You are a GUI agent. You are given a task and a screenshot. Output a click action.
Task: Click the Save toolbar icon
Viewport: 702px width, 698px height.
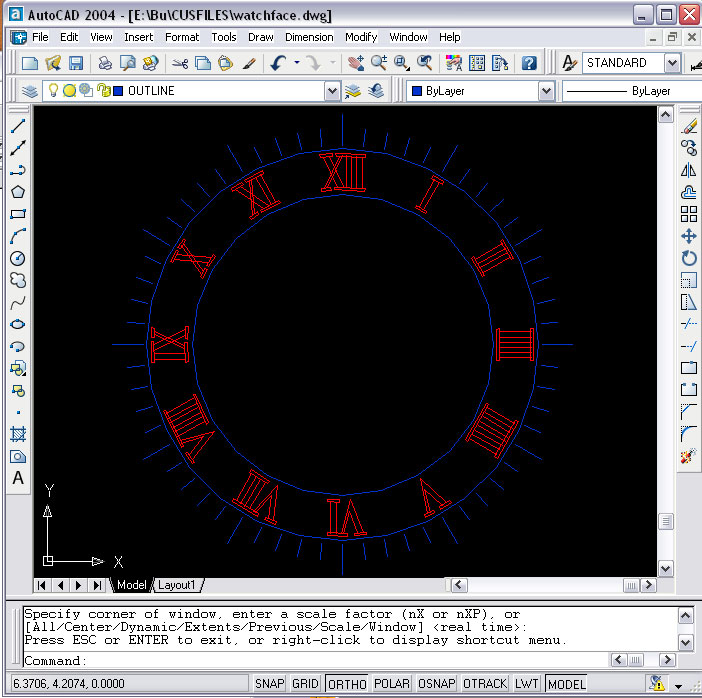point(76,63)
